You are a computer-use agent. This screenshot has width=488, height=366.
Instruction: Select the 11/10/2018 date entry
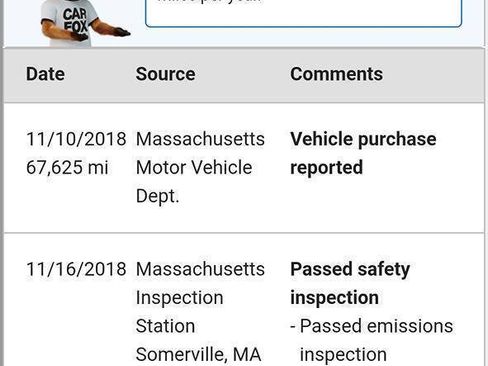pyautogui.click(x=76, y=139)
